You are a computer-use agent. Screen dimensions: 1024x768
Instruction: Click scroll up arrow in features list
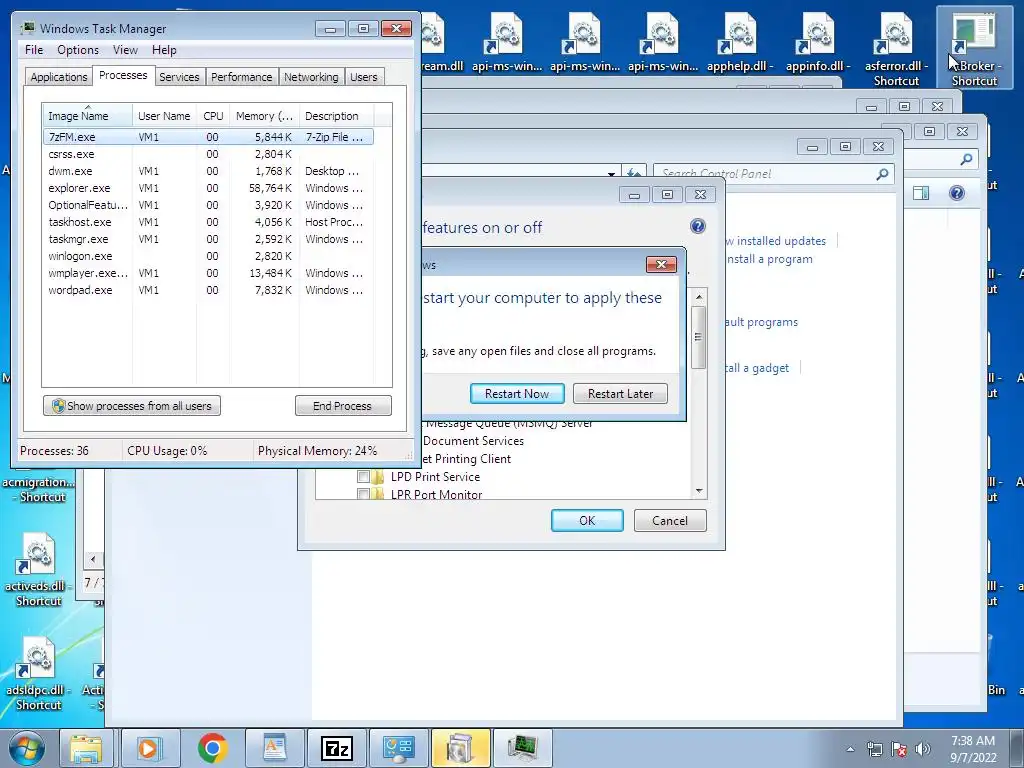[699, 297]
